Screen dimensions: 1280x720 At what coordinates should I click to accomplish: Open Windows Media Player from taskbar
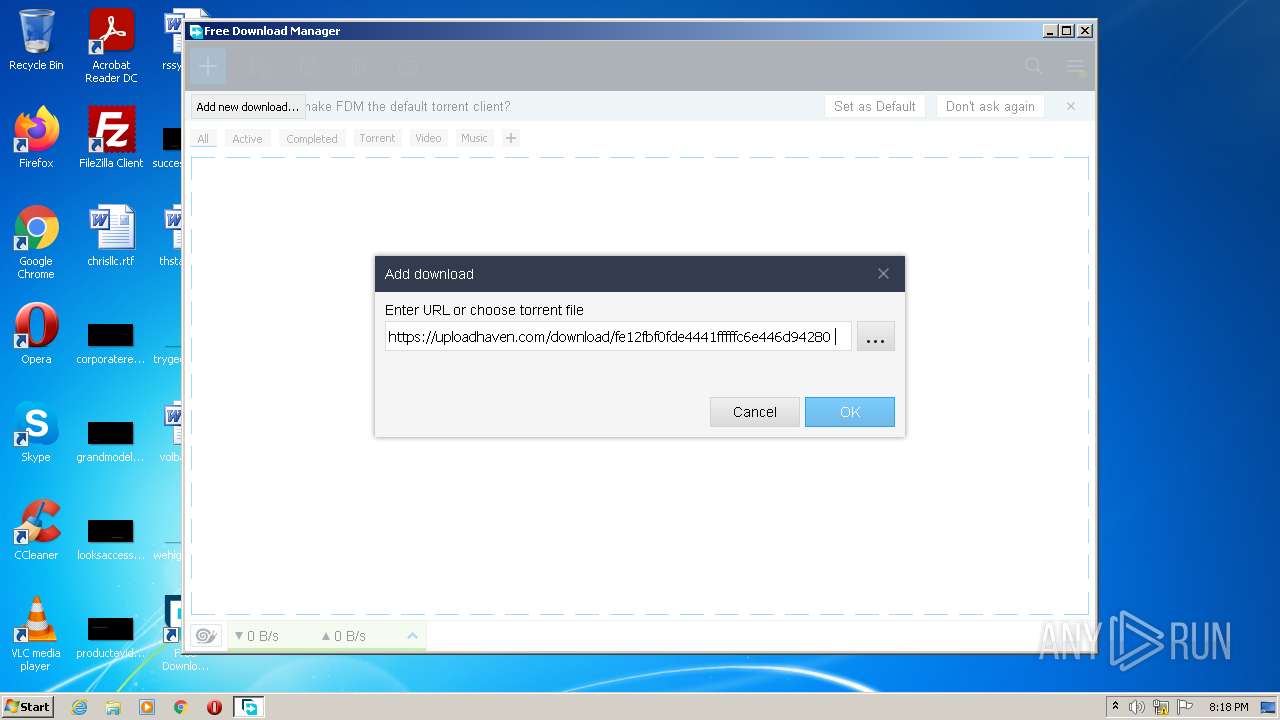[x=147, y=707]
